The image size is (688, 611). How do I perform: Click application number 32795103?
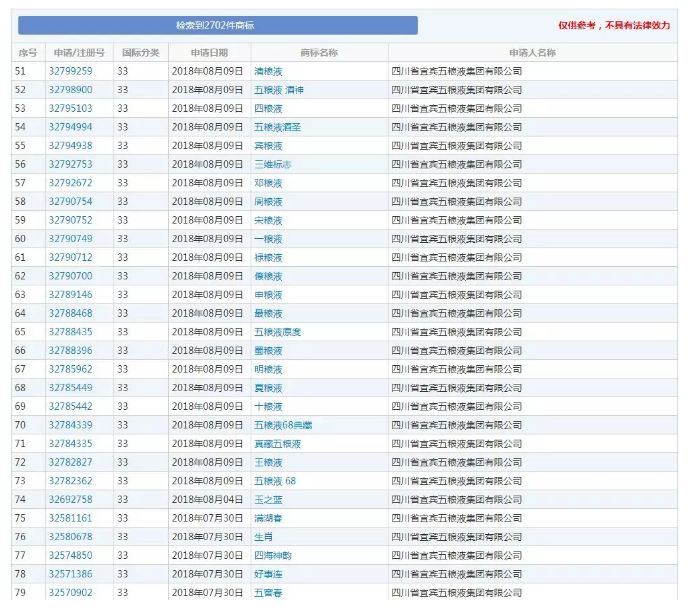[x=71, y=108]
